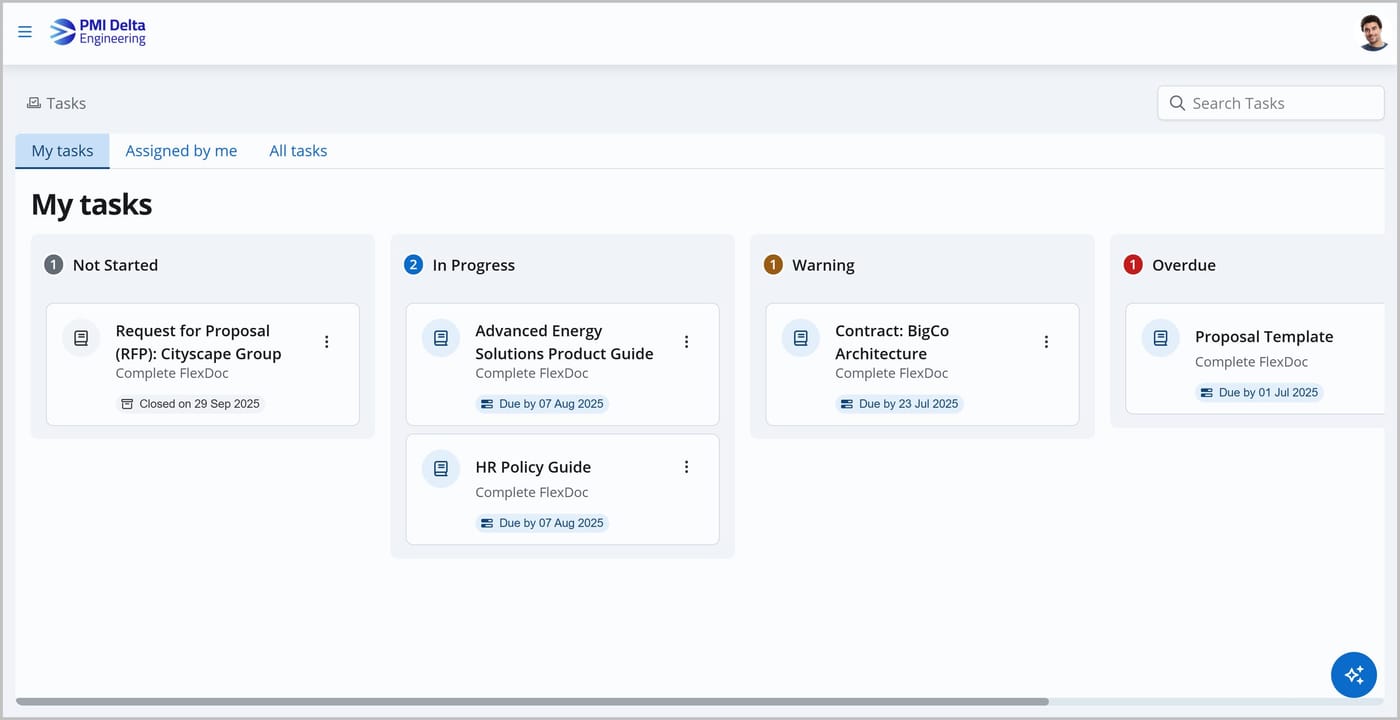Click inside the Search Tasks field

1271,103
